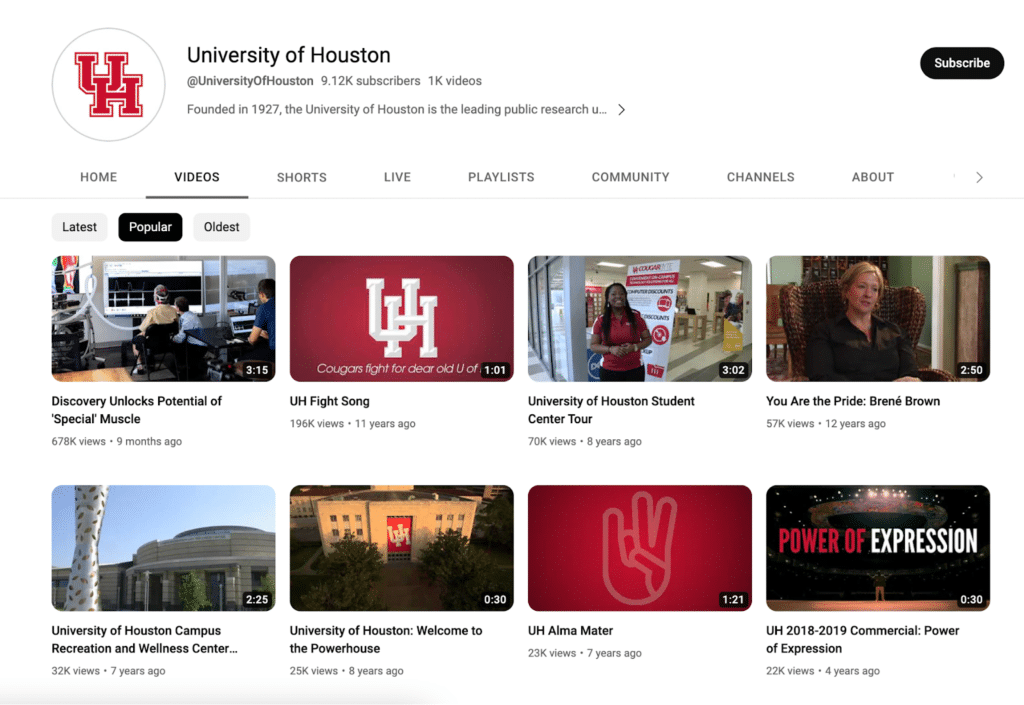1024x705 pixels.
Task: Click '70K views • 8 years ago' text
Action: click(x=584, y=441)
